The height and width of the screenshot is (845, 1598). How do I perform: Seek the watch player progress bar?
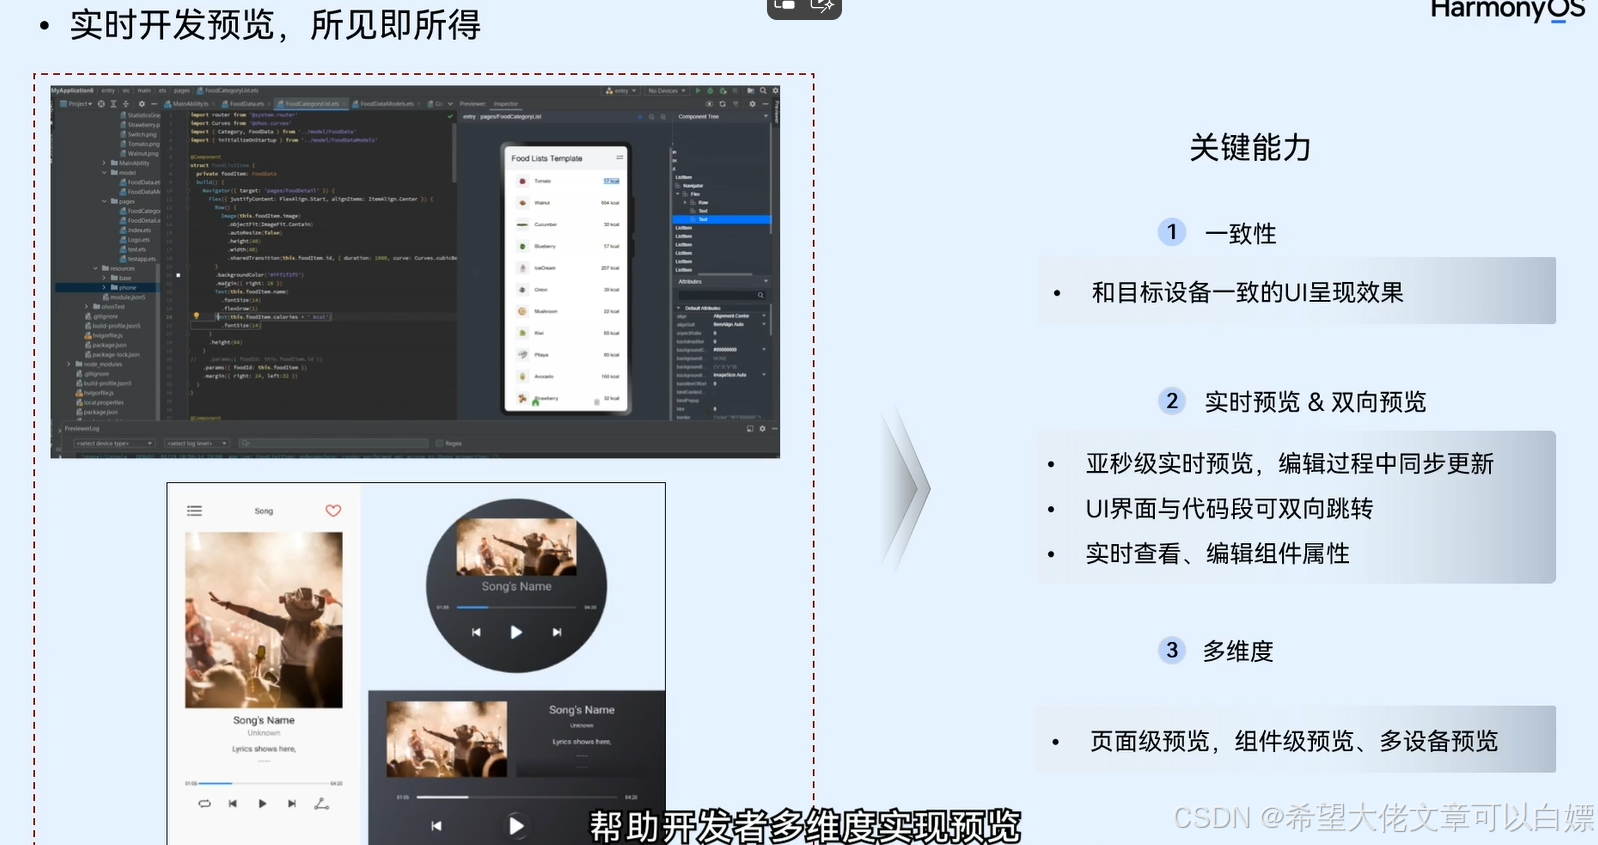[518, 607]
